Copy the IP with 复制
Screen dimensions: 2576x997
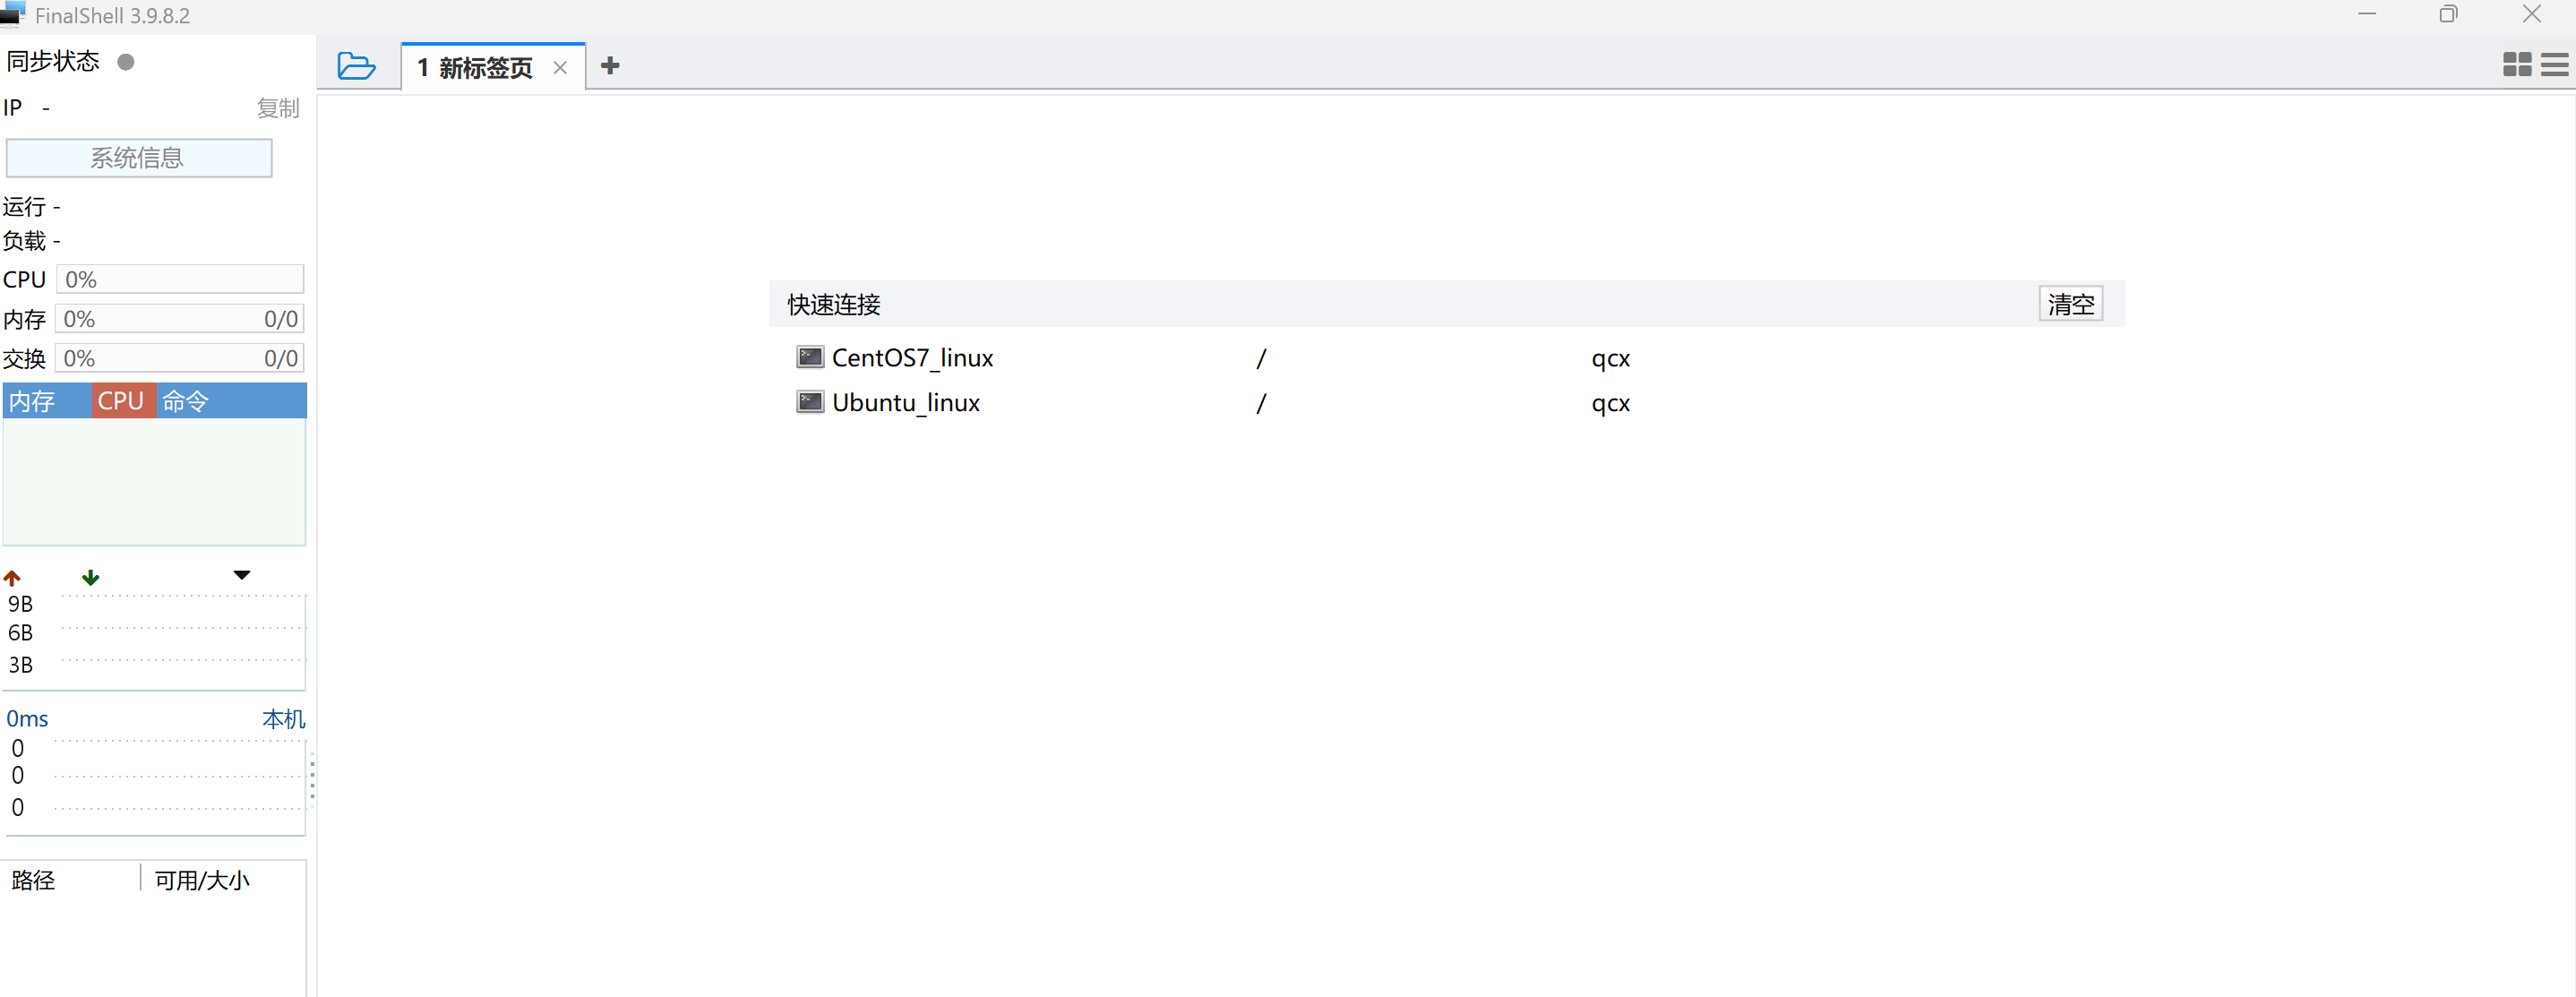[x=278, y=108]
